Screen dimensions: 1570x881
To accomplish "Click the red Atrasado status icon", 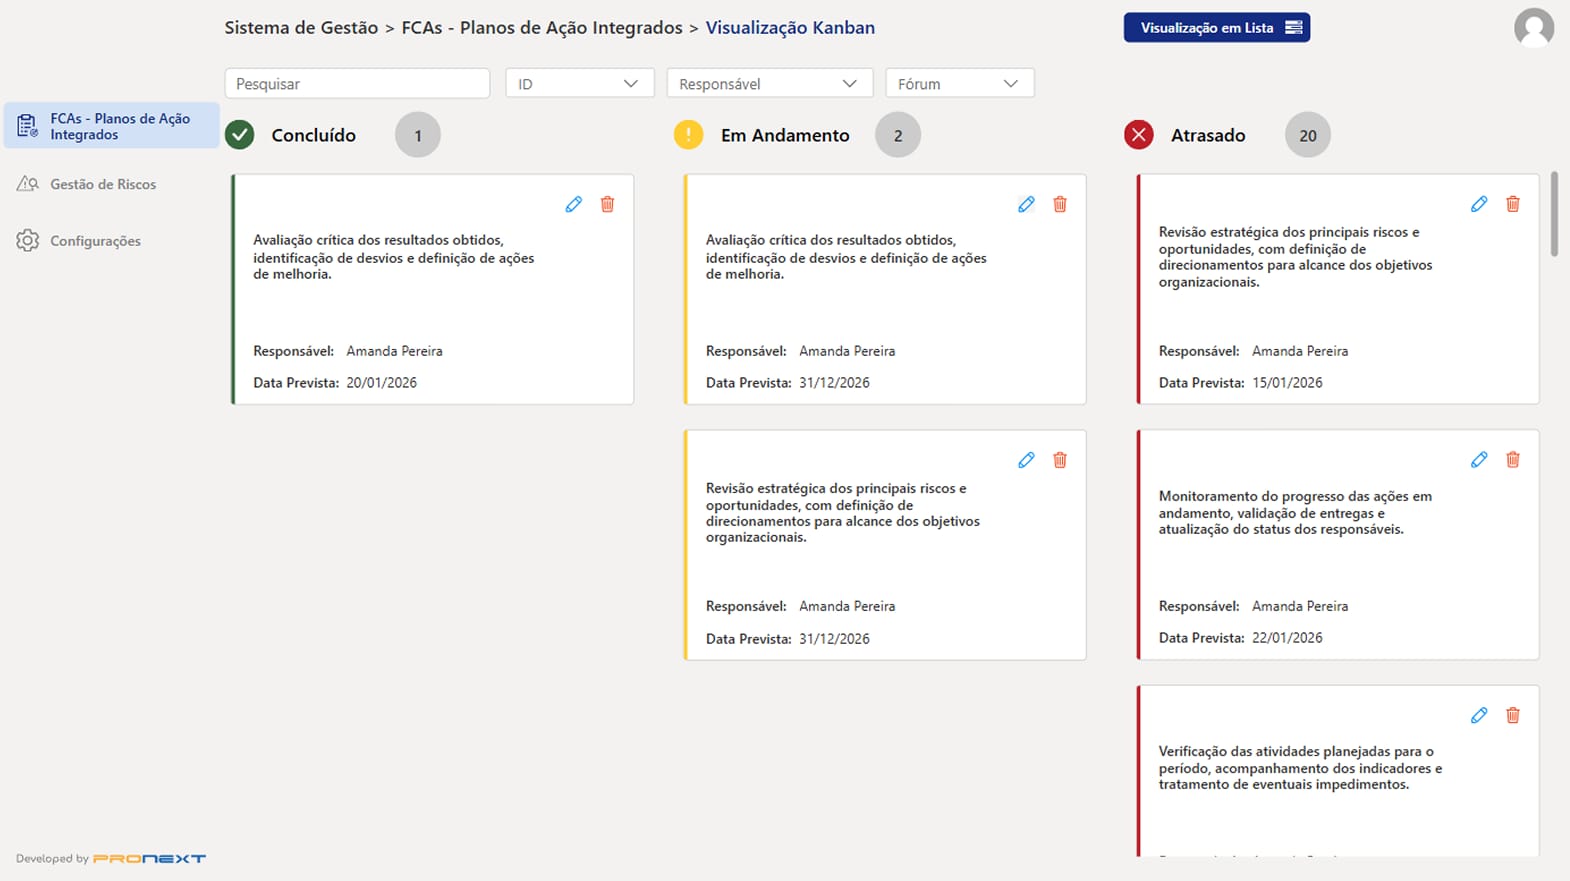I will [1138, 135].
